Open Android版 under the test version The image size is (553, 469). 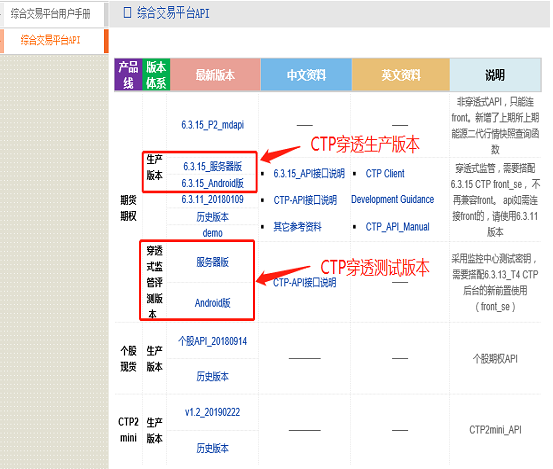[x=213, y=303]
